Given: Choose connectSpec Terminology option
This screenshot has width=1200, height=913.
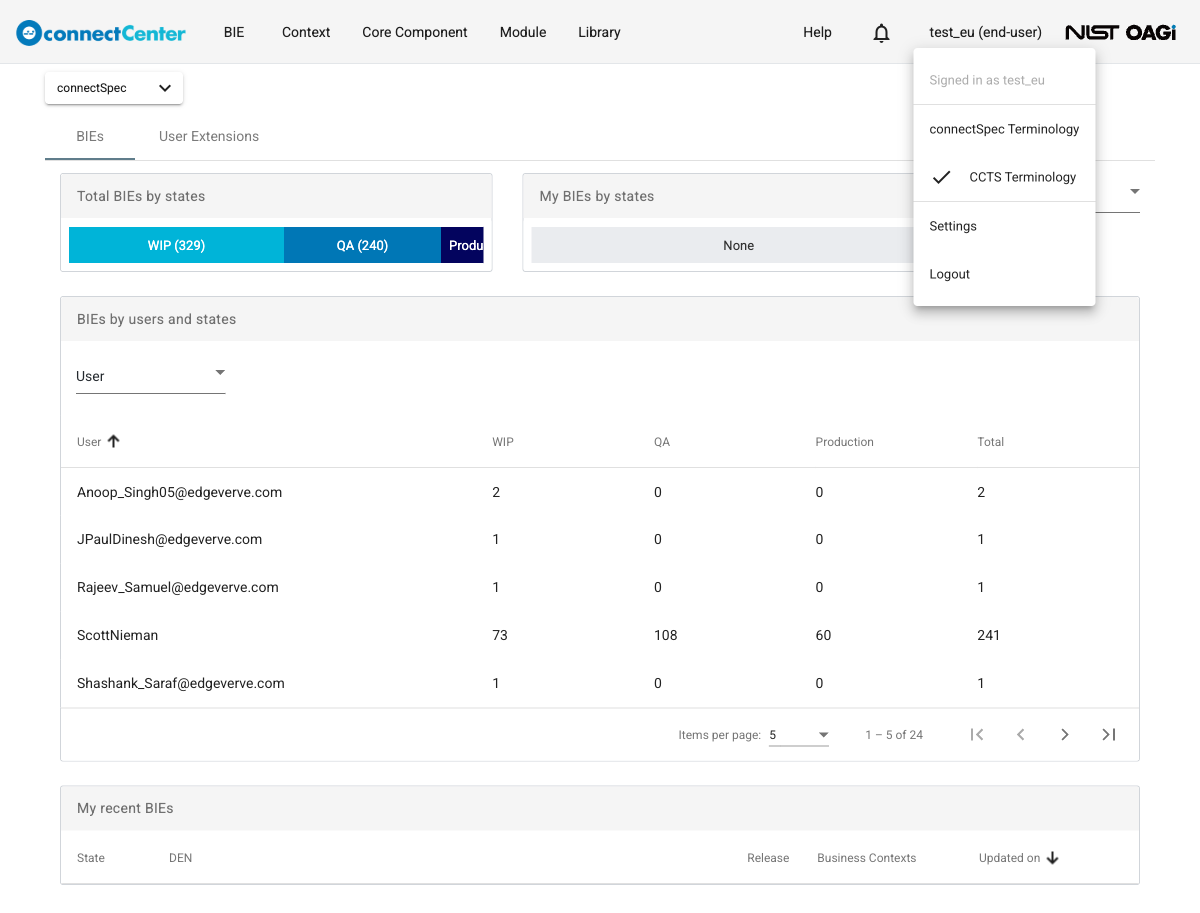Looking at the screenshot, I should click(x=1004, y=129).
